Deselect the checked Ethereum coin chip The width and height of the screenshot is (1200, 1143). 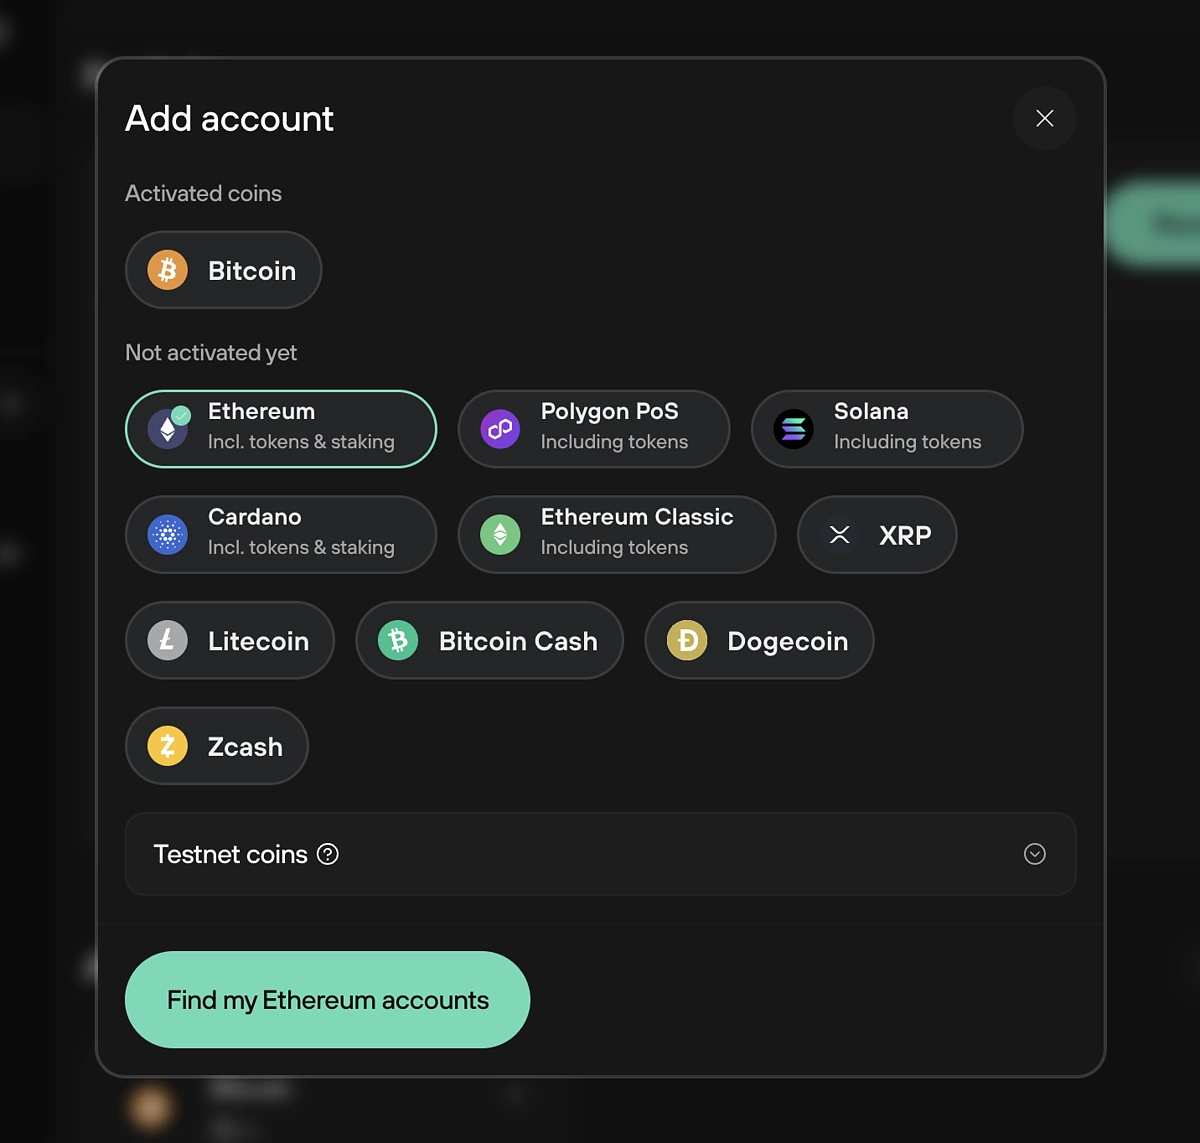tap(281, 429)
